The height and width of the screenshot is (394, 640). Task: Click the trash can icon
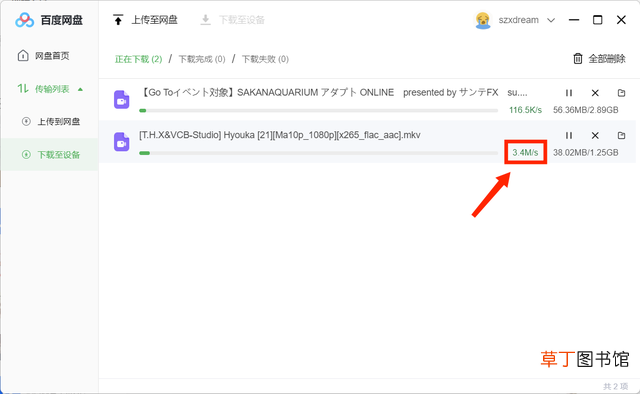pos(578,59)
